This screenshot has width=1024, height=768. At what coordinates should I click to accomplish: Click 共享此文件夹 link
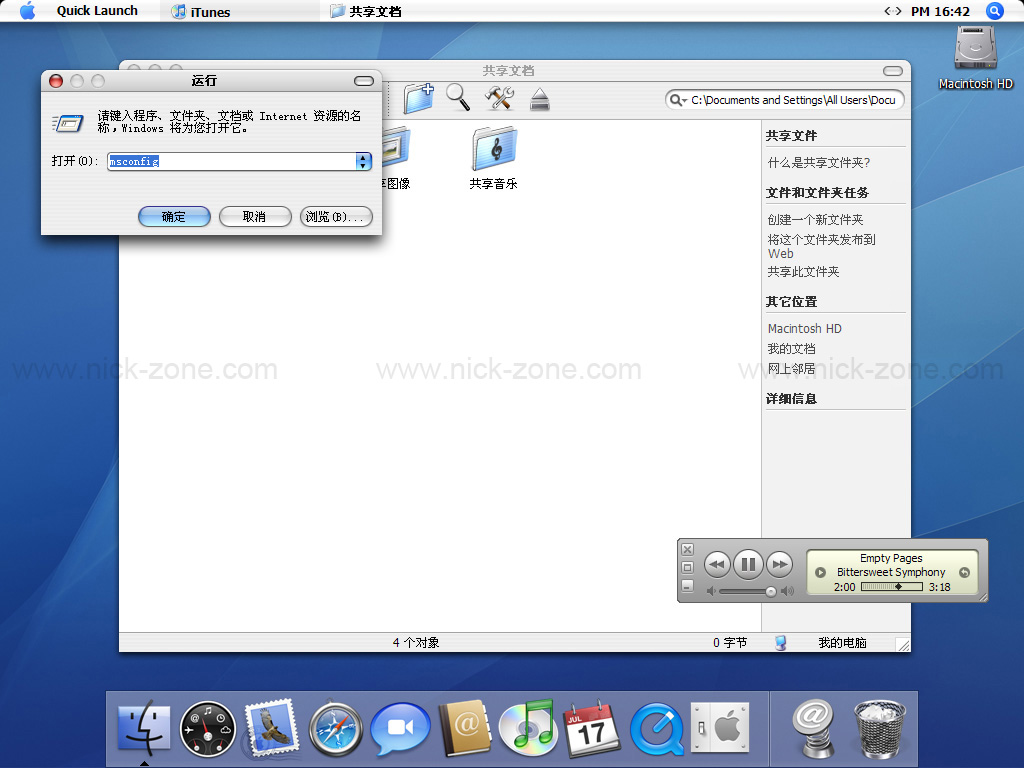tap(803, 272)
